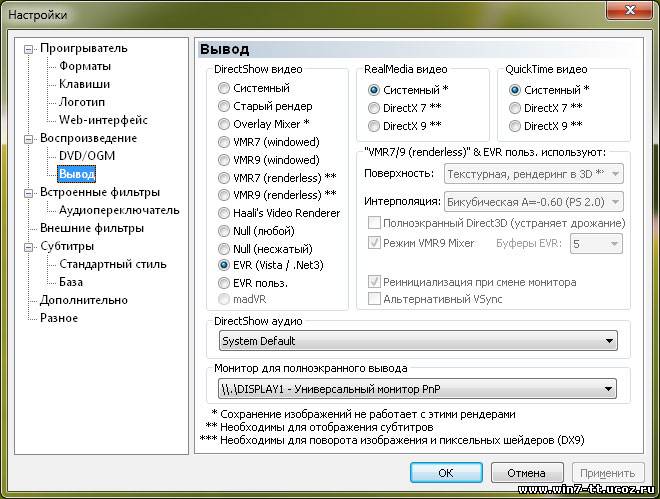Screen dimensions: 660x499
Task: Select Haali's Video Renderer
Action: click(224, 213)
